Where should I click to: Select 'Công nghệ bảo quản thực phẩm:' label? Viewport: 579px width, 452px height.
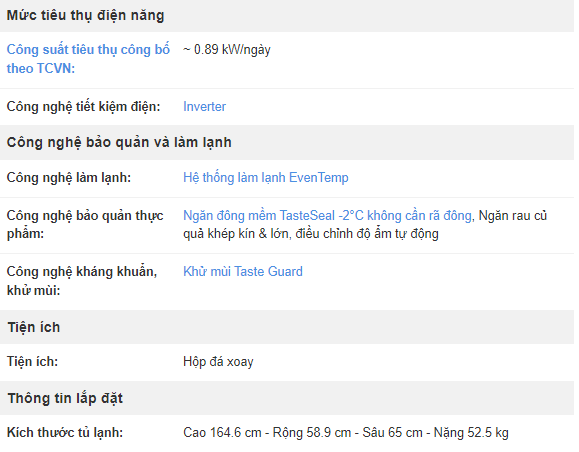85,225
